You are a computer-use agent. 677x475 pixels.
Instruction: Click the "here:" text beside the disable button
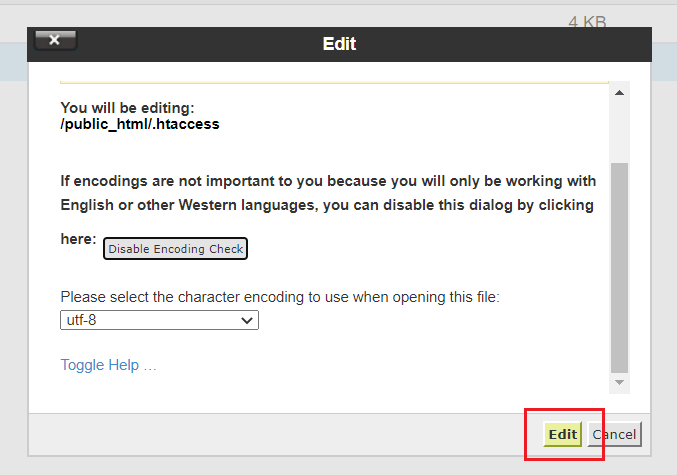coord(78,240)
